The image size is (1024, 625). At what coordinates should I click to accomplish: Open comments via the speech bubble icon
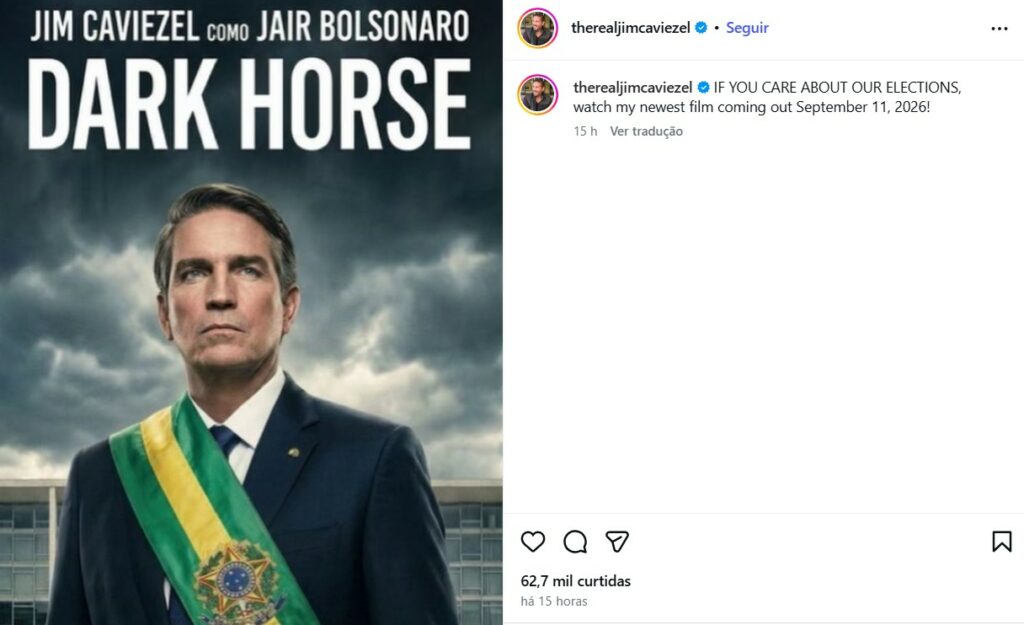click(x=575, y=542)
